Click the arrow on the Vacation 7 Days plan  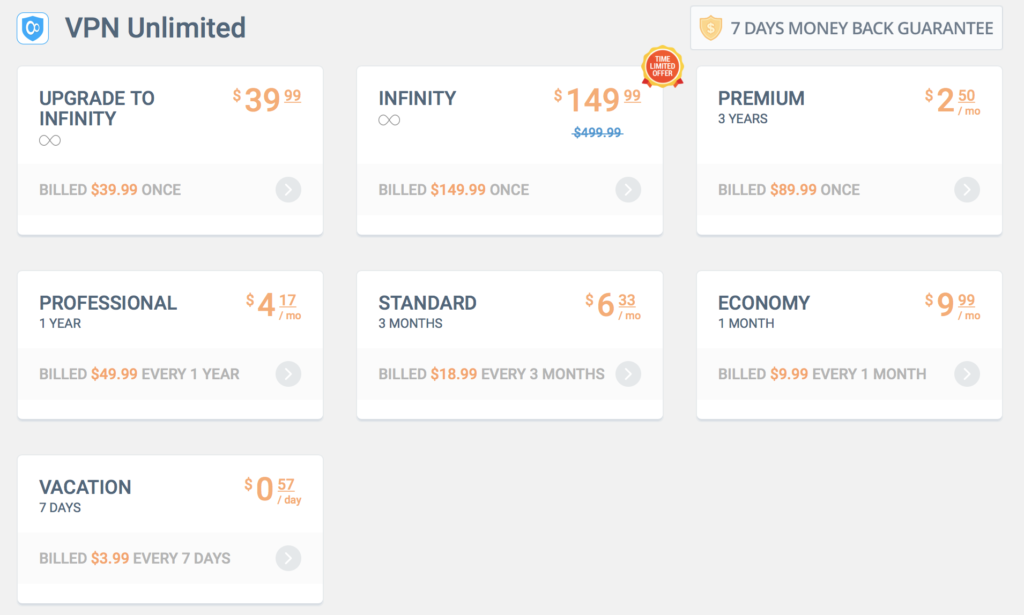click(288, 558)
